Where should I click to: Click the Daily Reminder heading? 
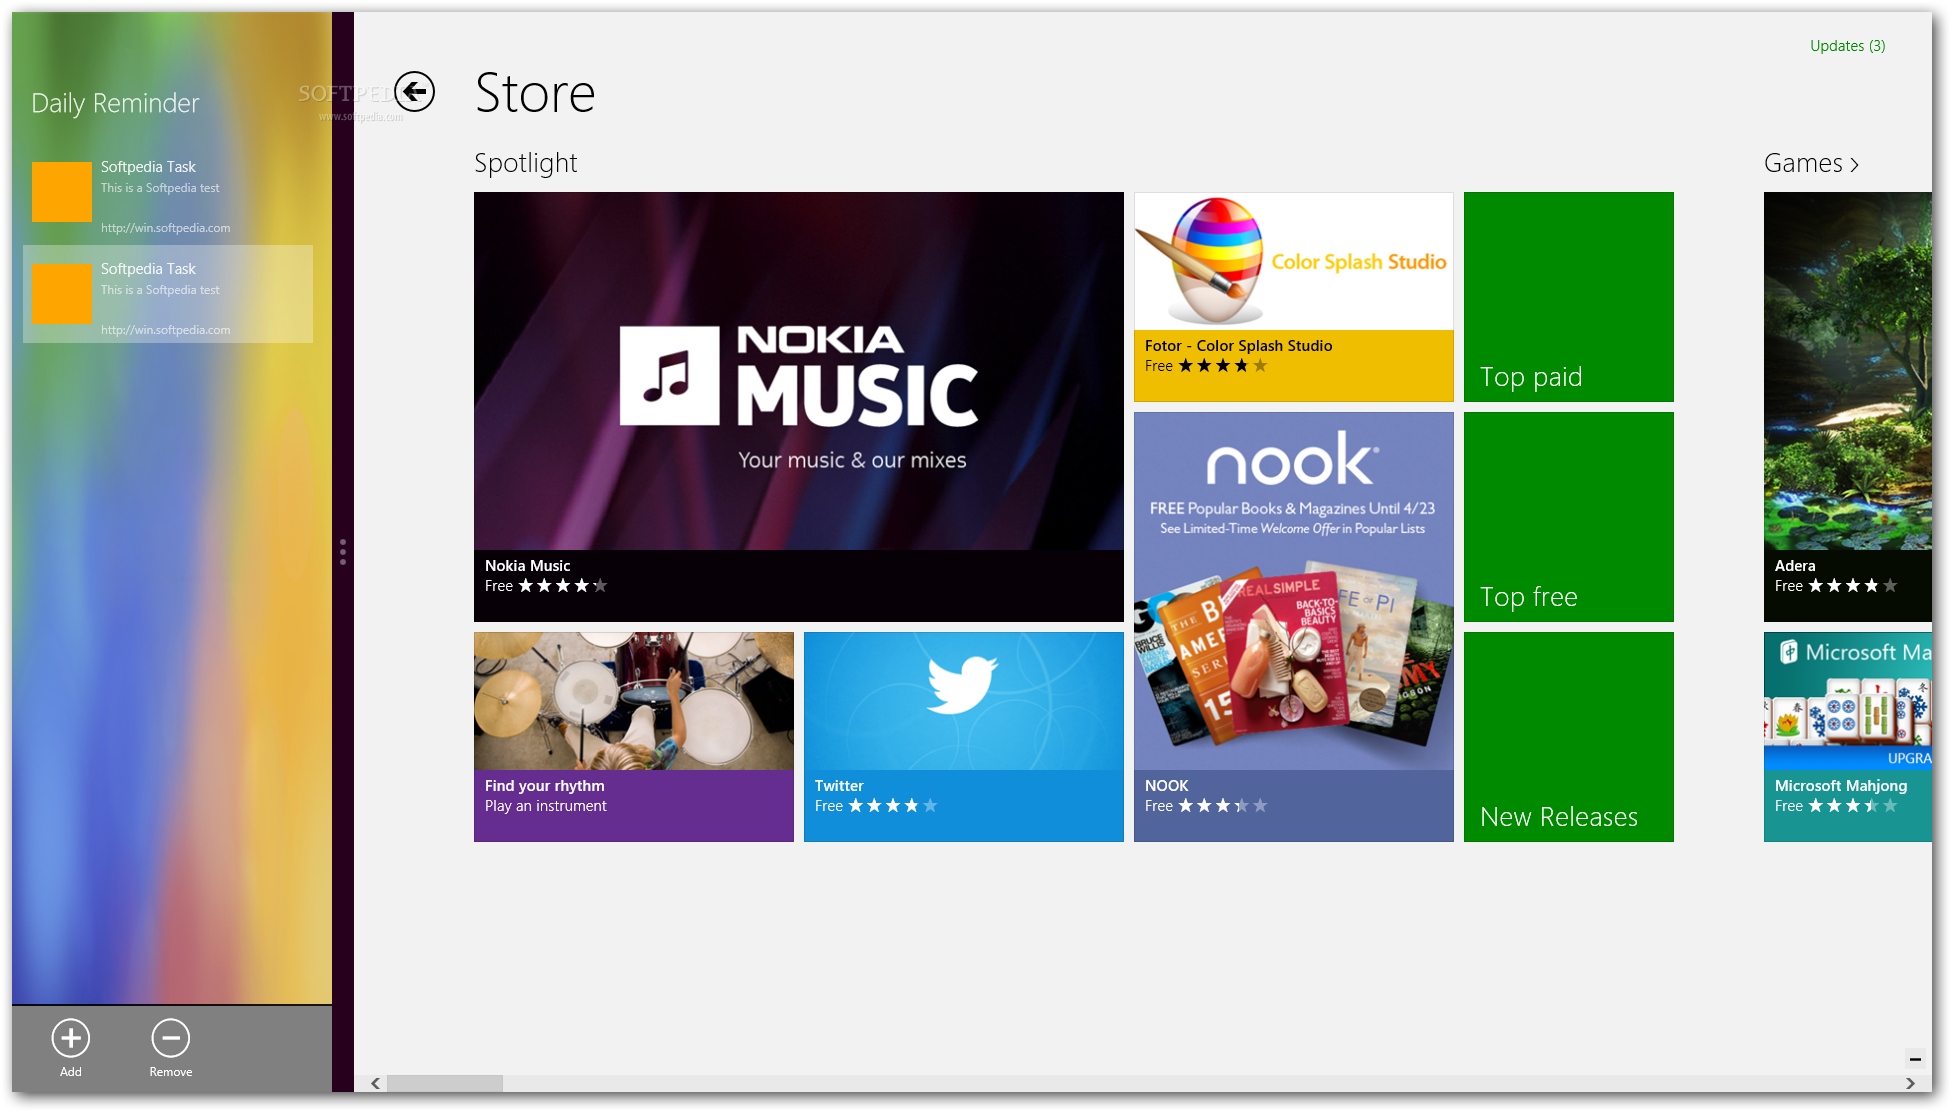(x=115, y=103)
